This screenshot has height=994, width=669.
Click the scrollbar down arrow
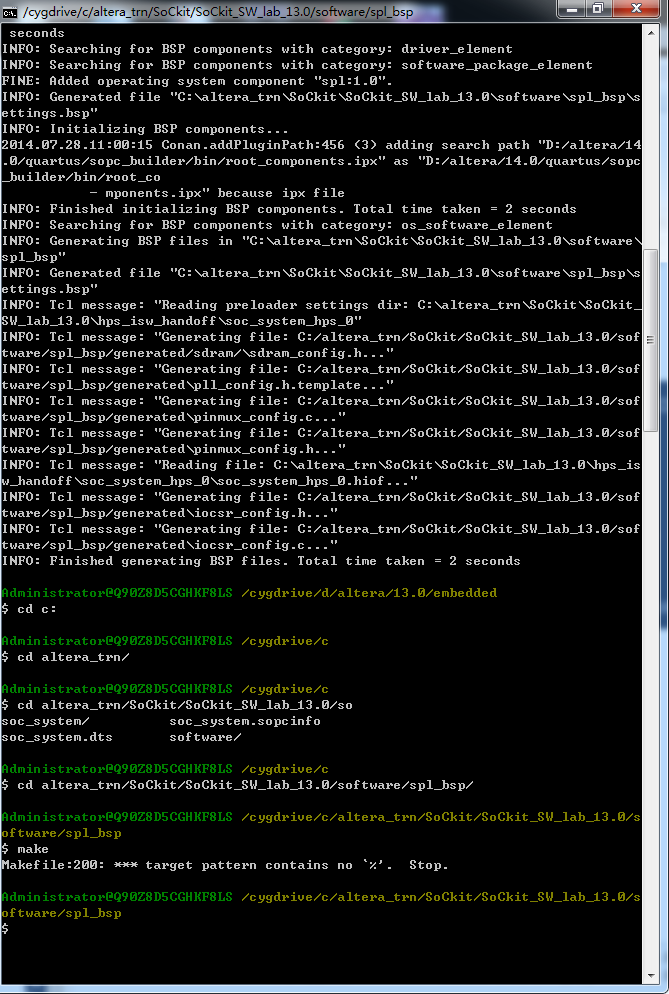(651, 976)
